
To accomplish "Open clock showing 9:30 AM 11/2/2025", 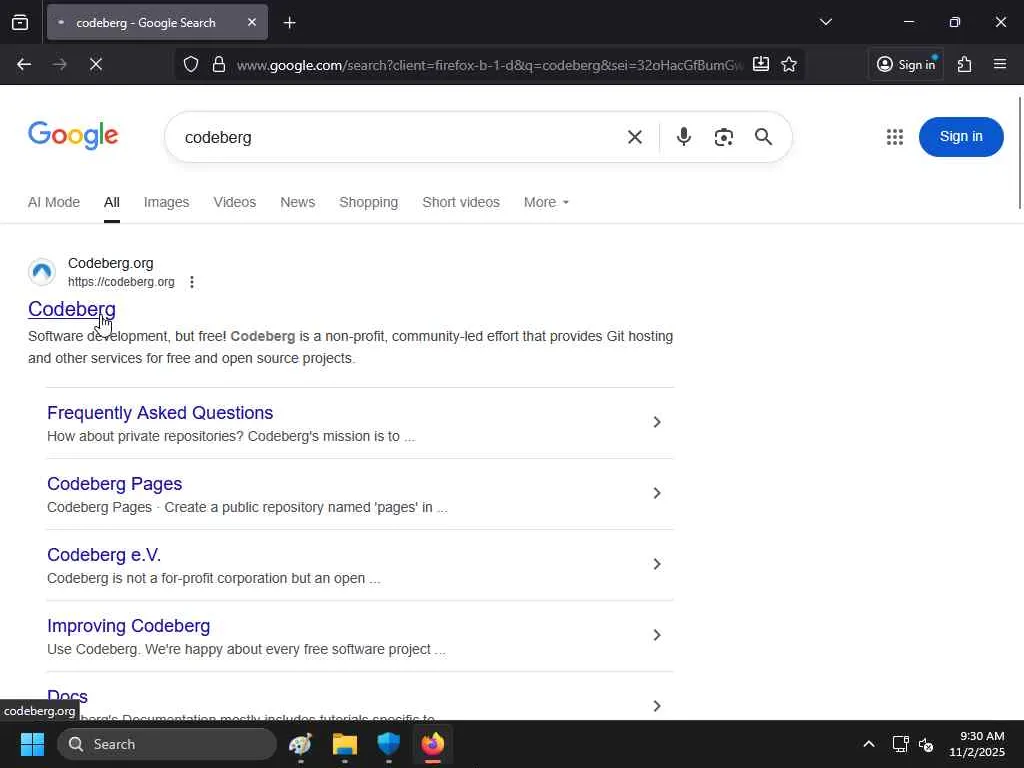I will click(976, 744).
